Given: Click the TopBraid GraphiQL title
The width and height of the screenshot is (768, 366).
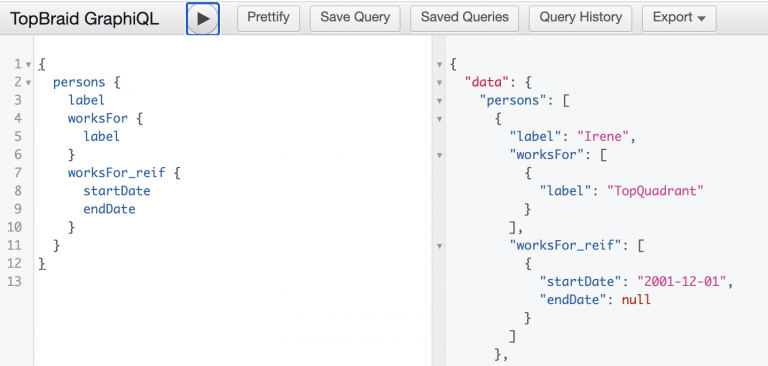Looking at the screenshot, I should click(84, 19).
